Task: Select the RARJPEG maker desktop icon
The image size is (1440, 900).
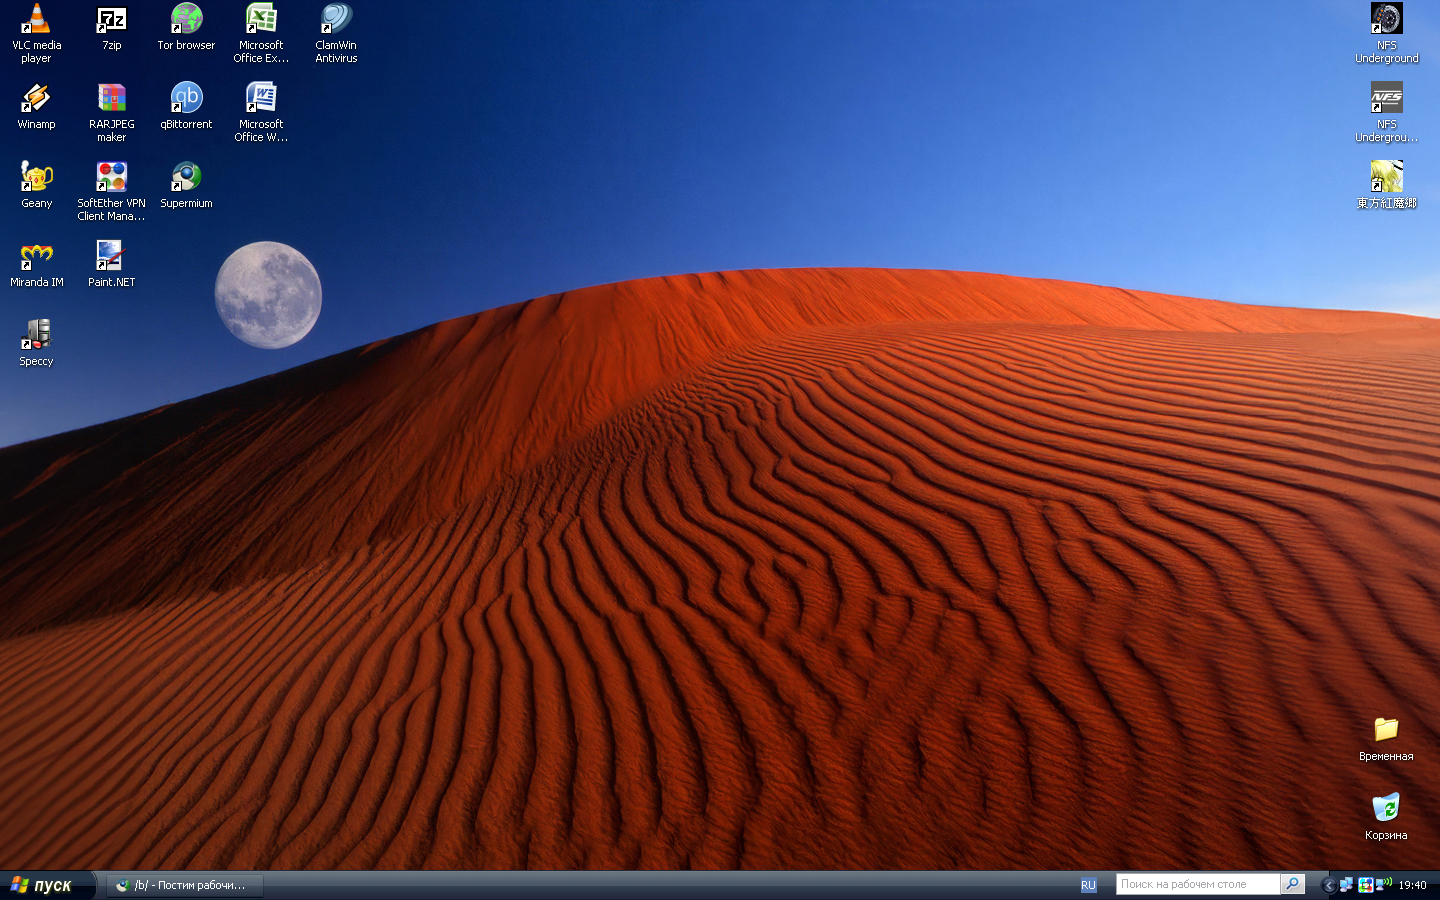Action: coord(111,112)
